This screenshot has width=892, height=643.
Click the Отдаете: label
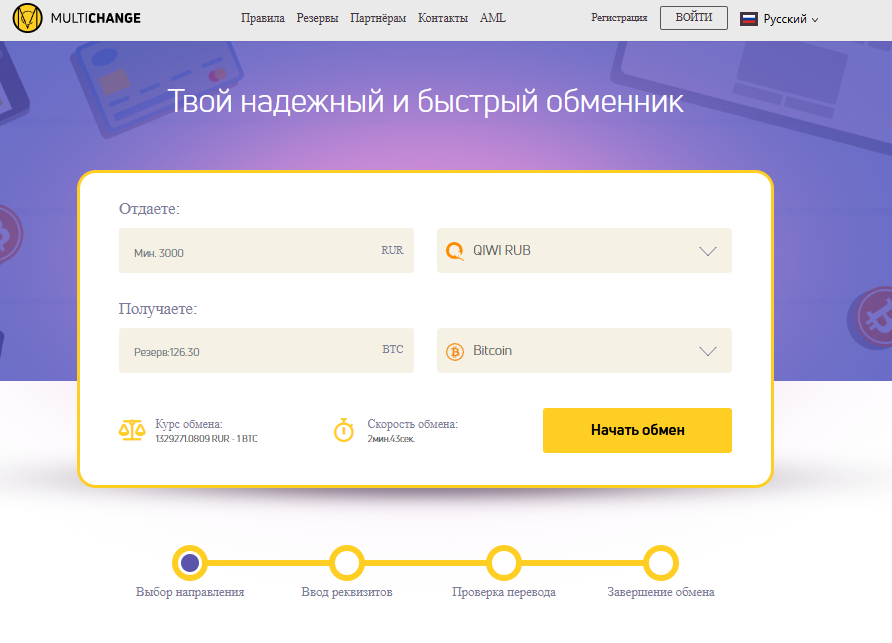pyautogui.click(x=149, y=209)
